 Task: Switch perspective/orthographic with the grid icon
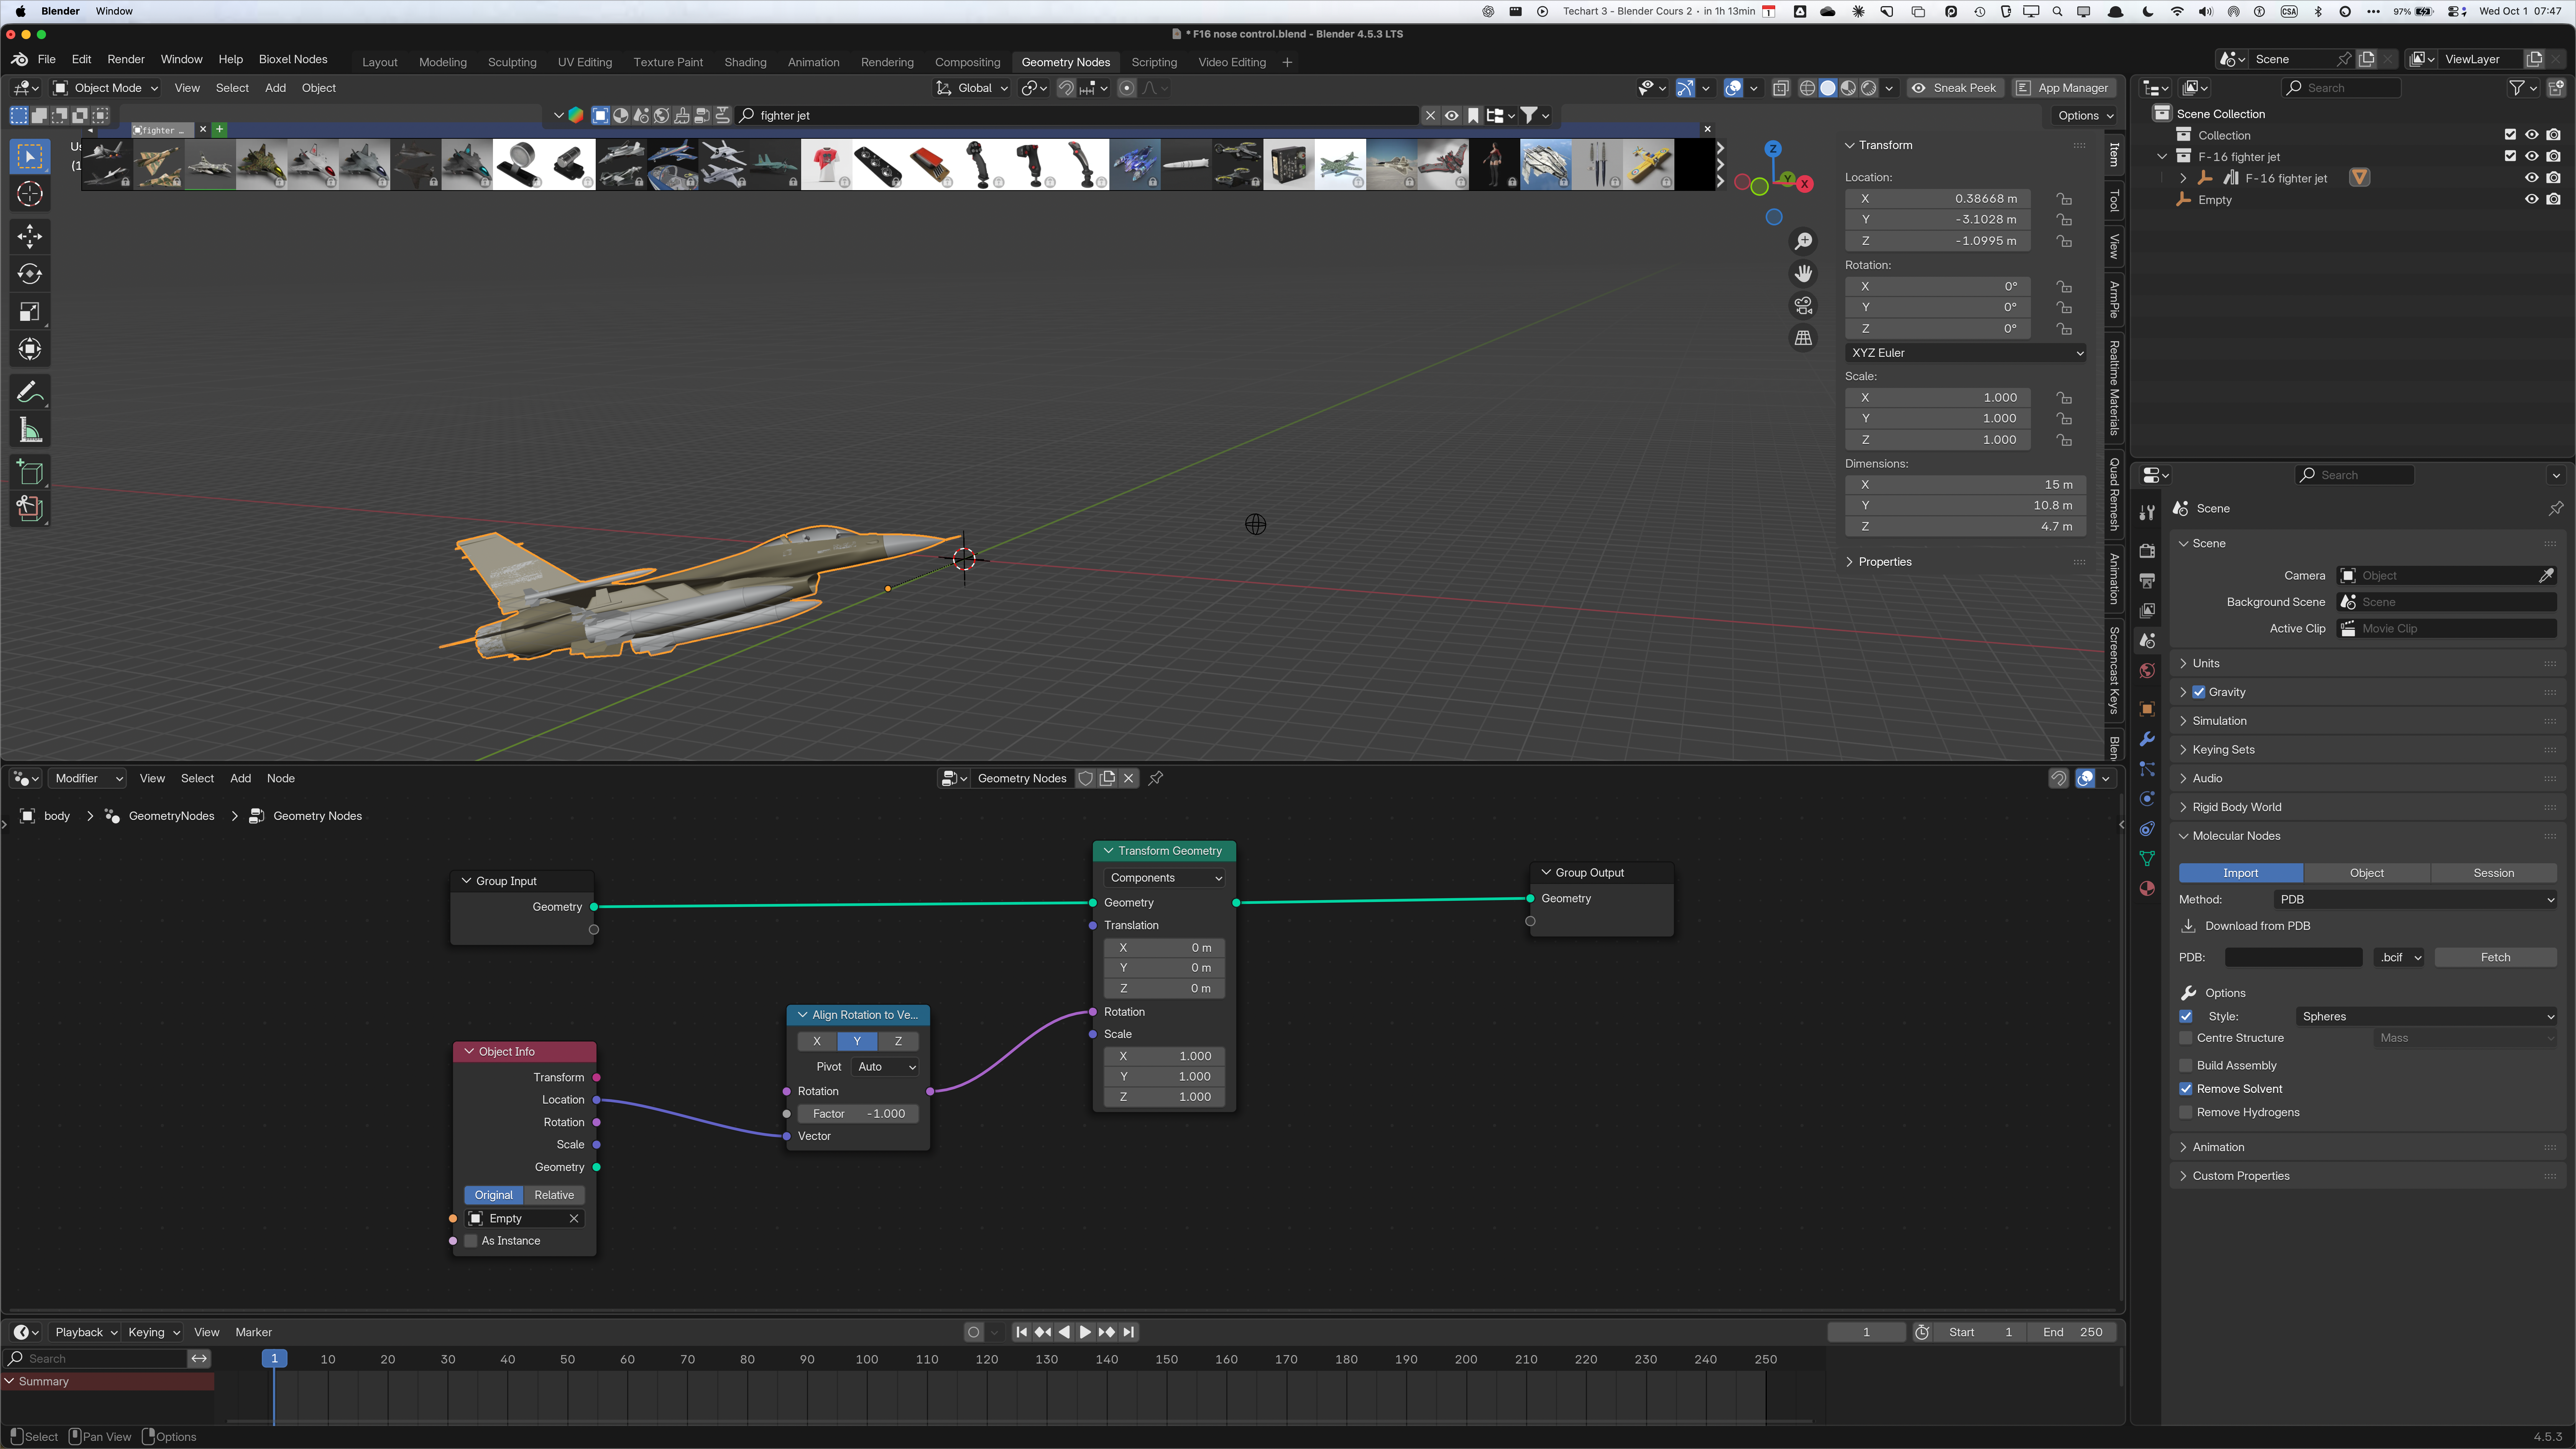[x=1803, y=338]
